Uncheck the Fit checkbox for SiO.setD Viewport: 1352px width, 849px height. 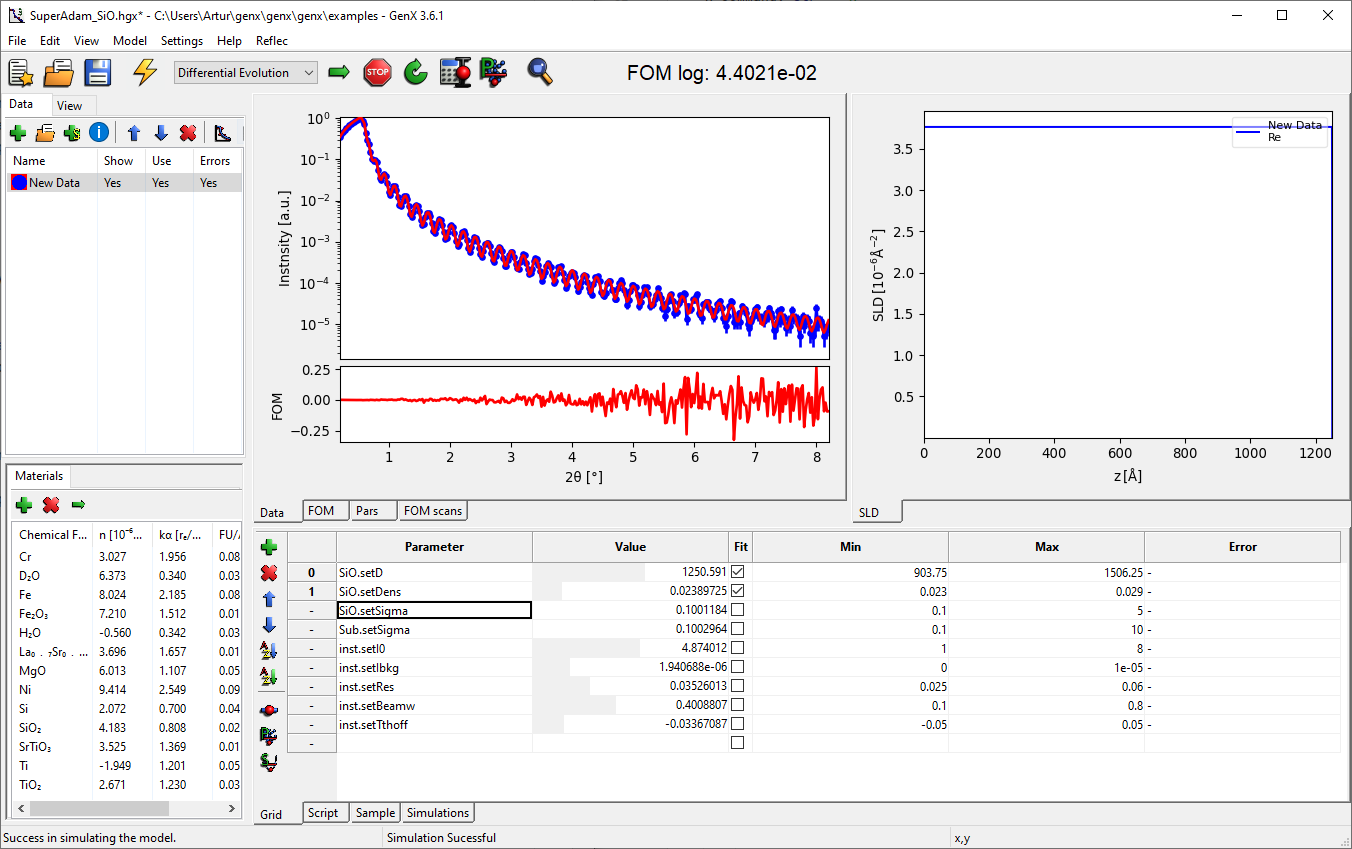point(738,572)
